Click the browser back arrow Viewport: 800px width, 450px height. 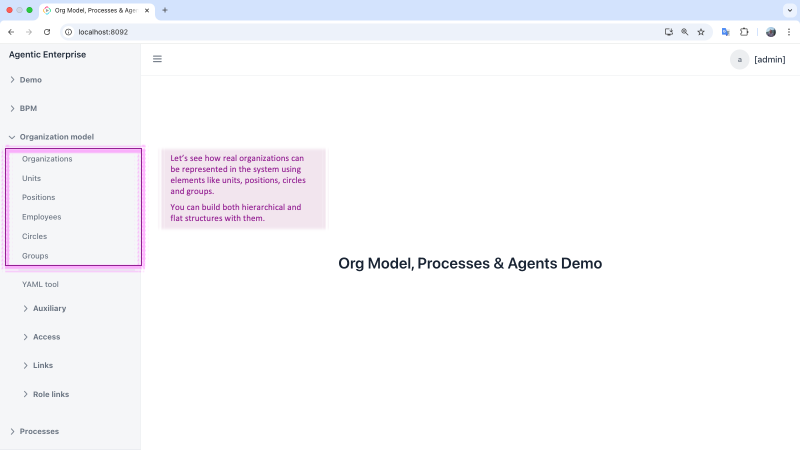(x=11, y=32)
